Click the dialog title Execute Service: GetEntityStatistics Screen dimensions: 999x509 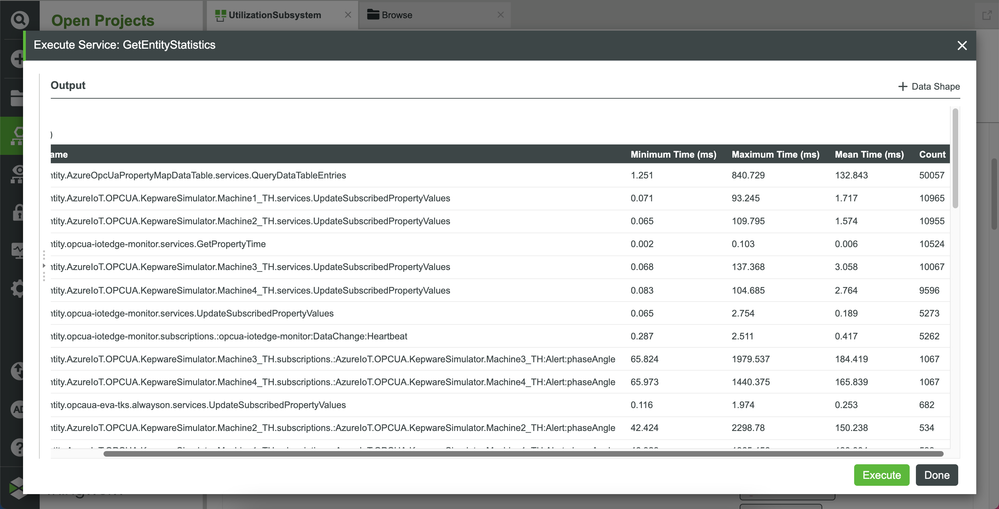click(124, 45)
